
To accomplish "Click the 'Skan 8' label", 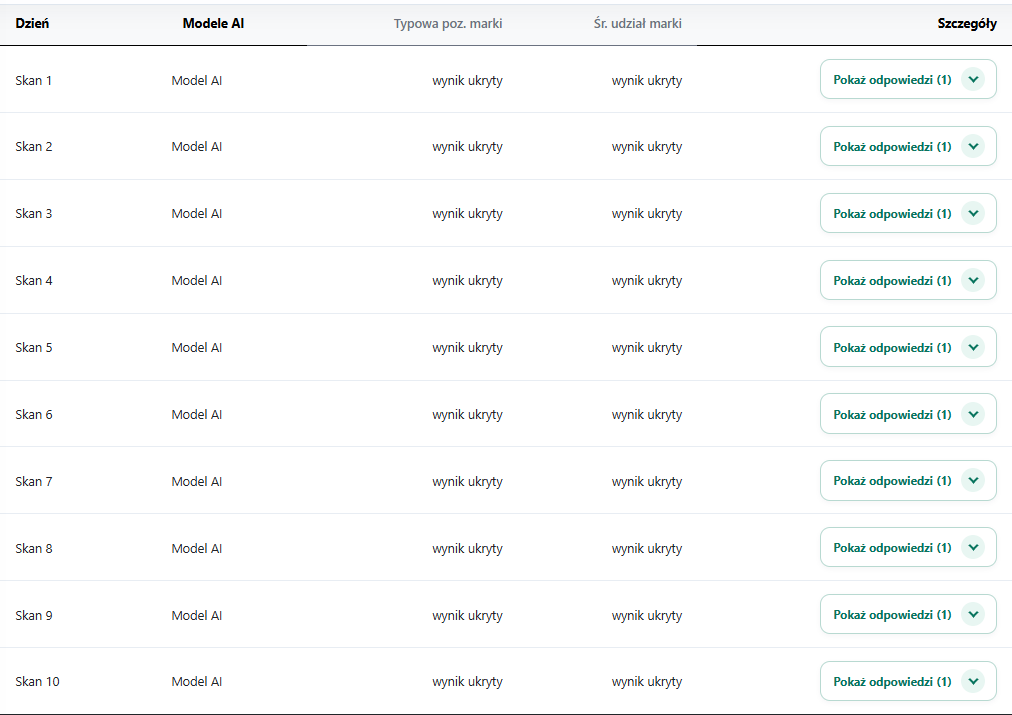I will pyautogui.click(x=34, y=549).
